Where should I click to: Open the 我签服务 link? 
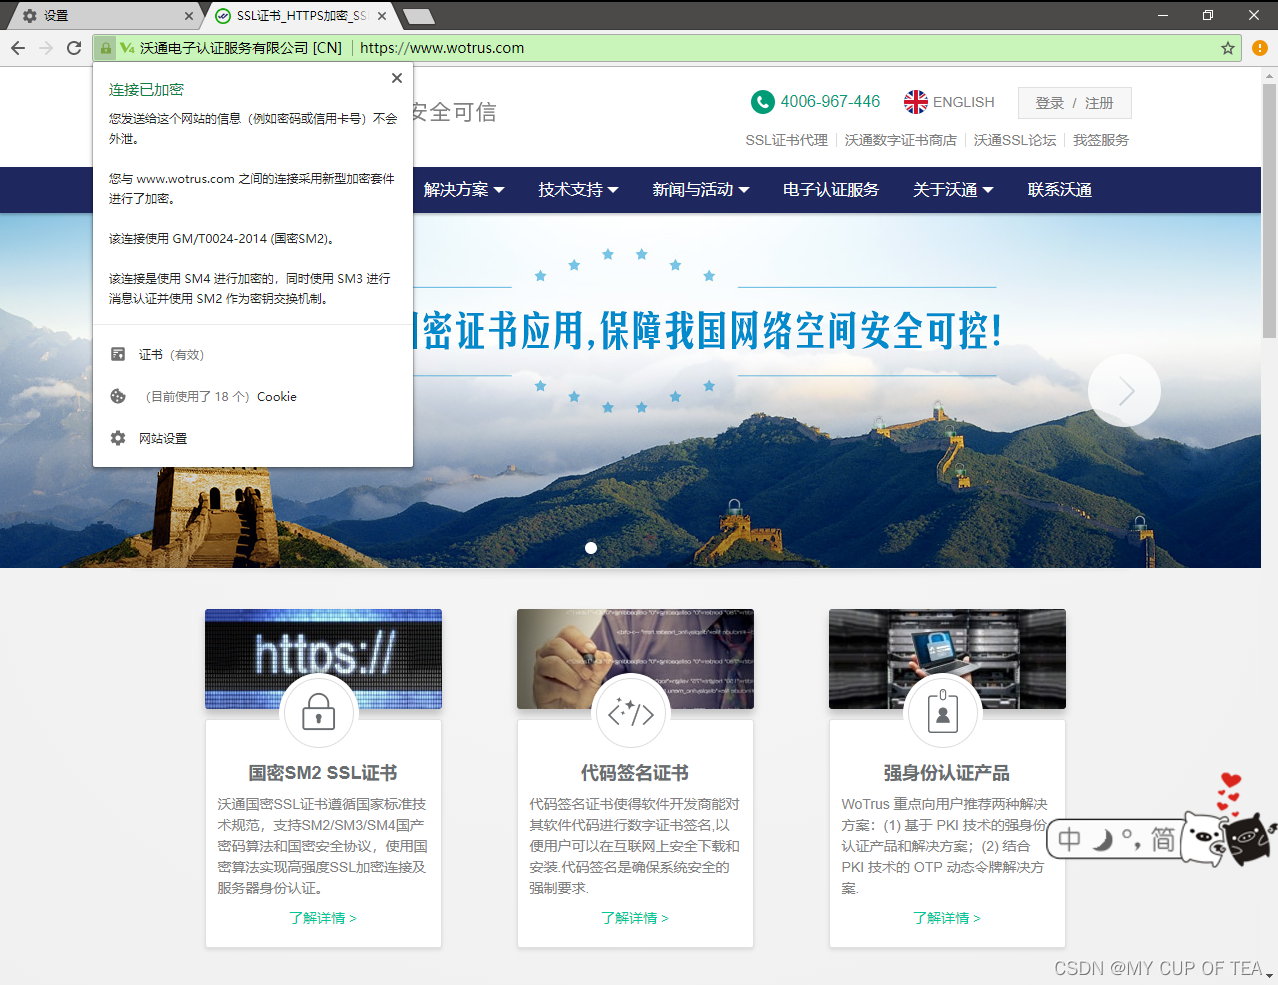coord(1101,140)
